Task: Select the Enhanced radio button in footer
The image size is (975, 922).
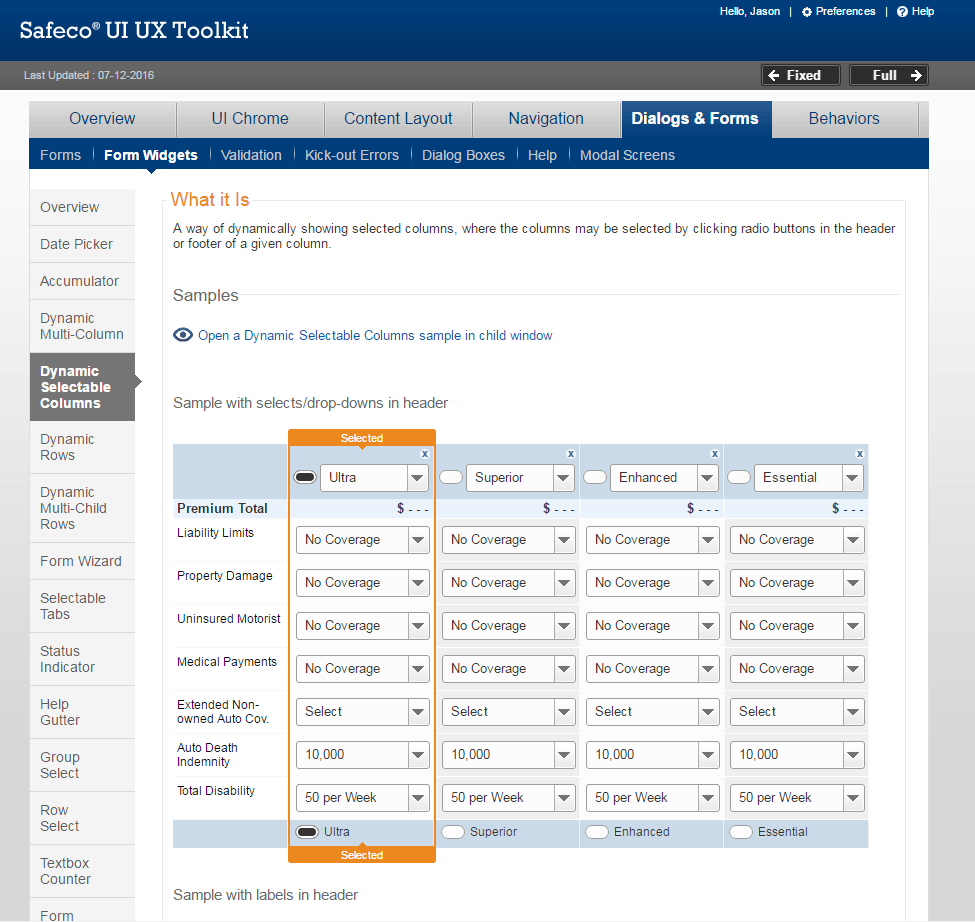Action: [x=597, y=832]
